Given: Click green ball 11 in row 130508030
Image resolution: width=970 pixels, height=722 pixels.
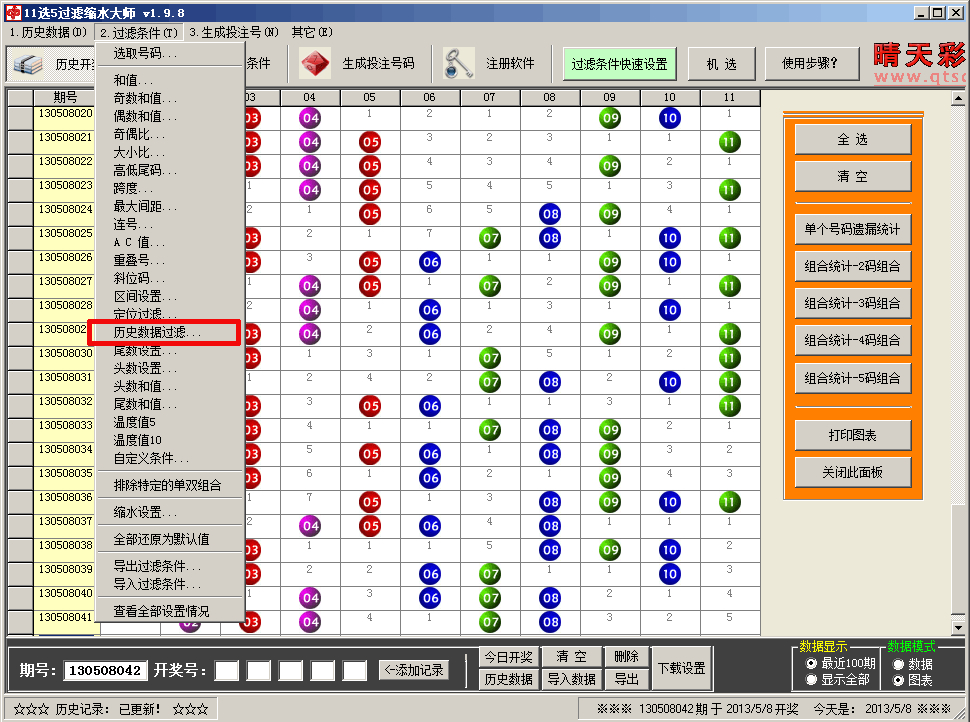Looking at the screenshot, I should pos(730,358).
